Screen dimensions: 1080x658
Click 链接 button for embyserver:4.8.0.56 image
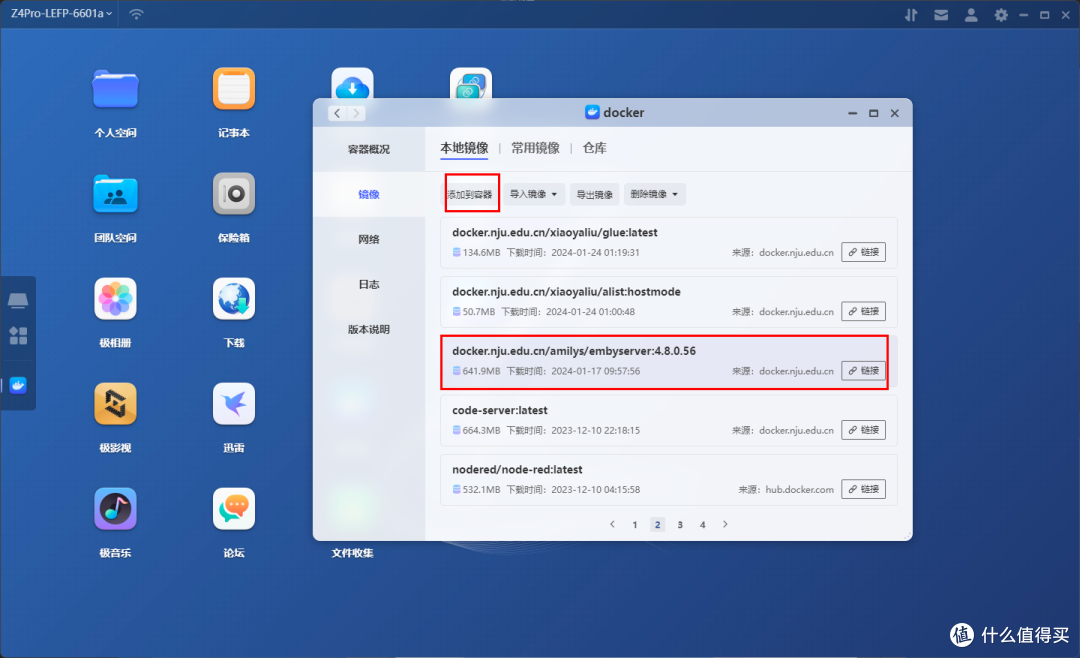863,371
